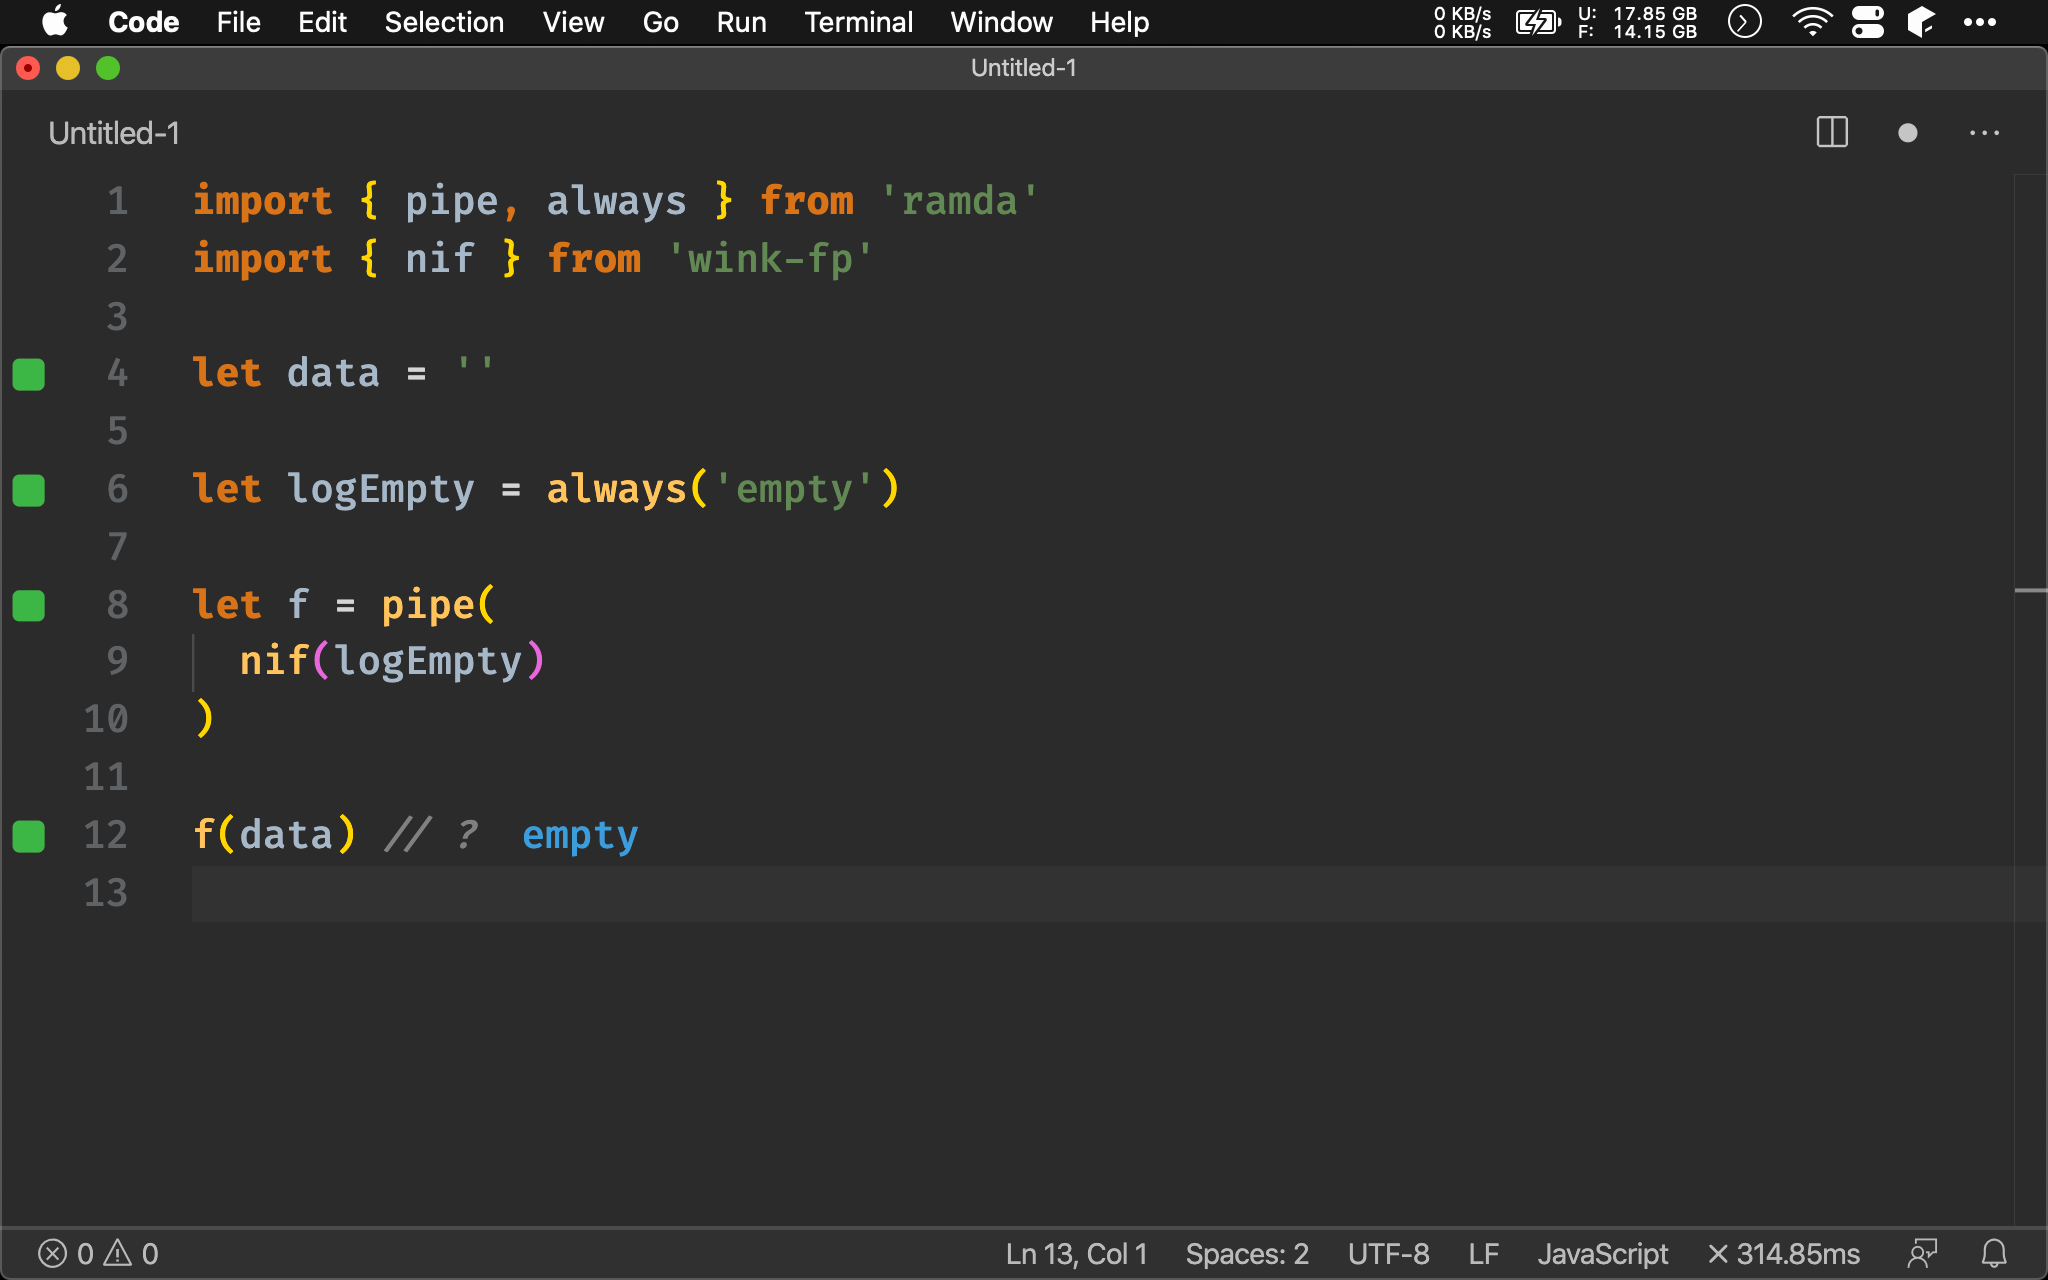Screen dimensions: 2048x1280
Task: Click the green Quokka marker on line 8
Action: pos(29,605)
